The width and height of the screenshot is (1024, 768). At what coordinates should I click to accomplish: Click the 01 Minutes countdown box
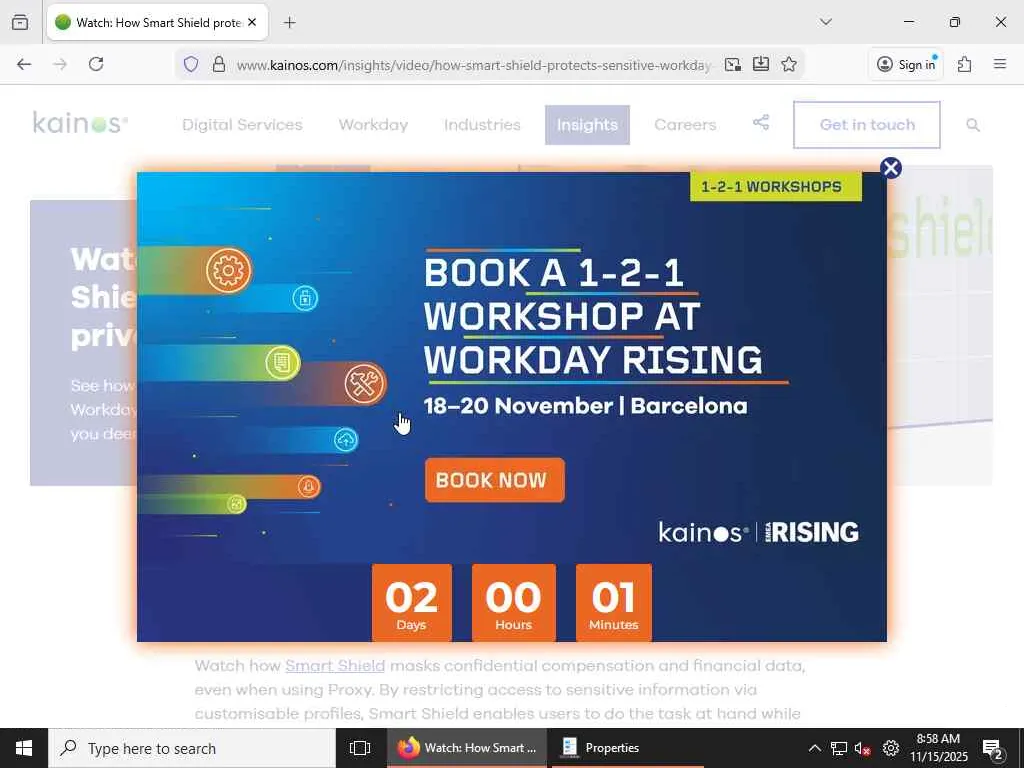tap(614, 603)
